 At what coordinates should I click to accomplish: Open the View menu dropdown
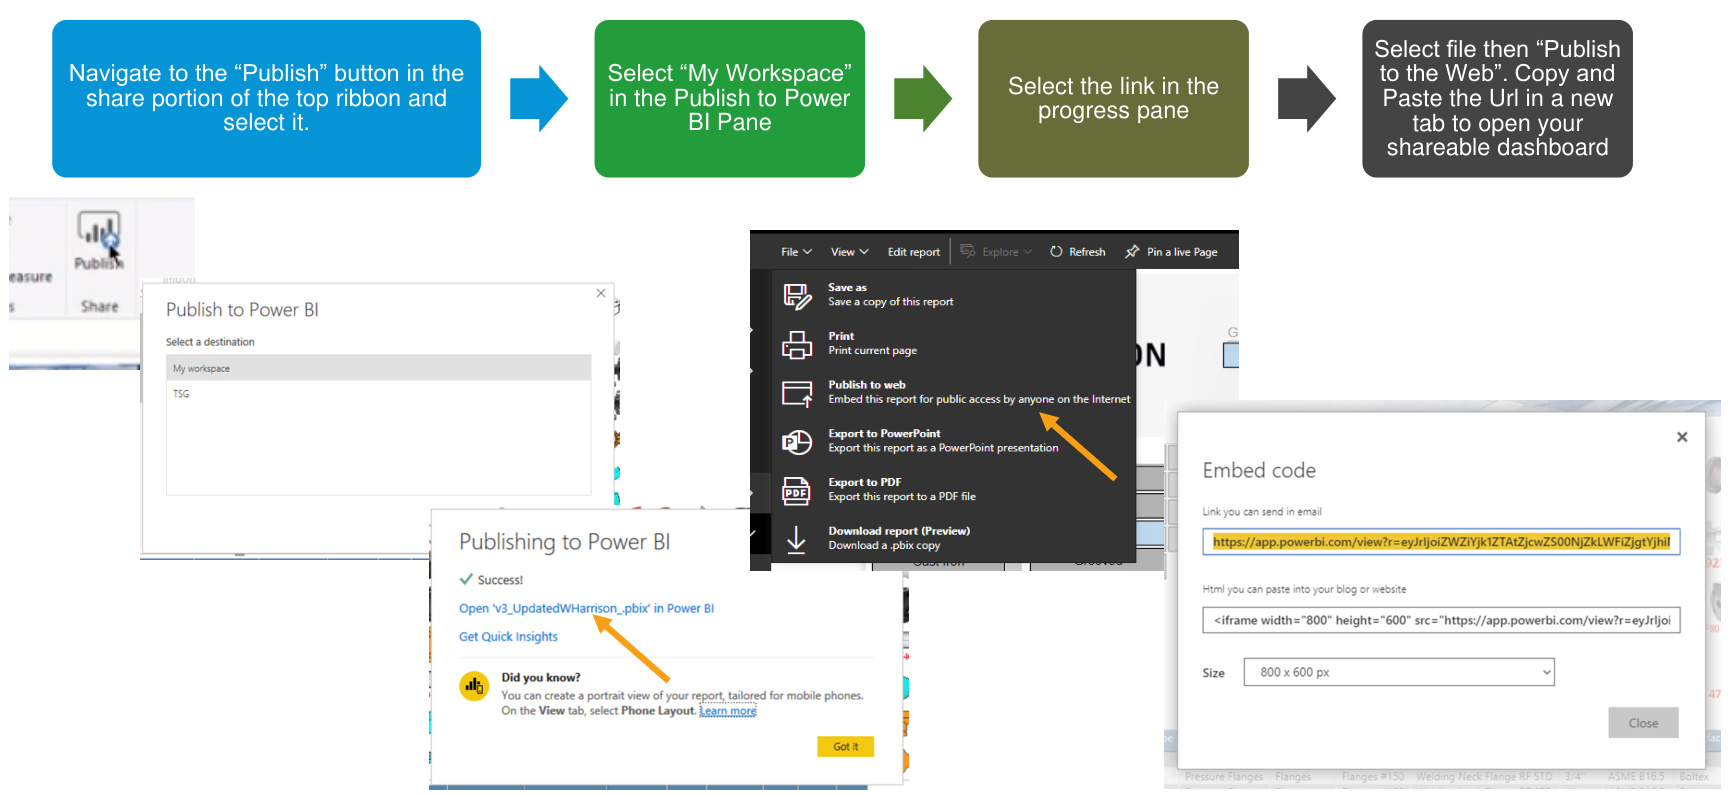849,252
